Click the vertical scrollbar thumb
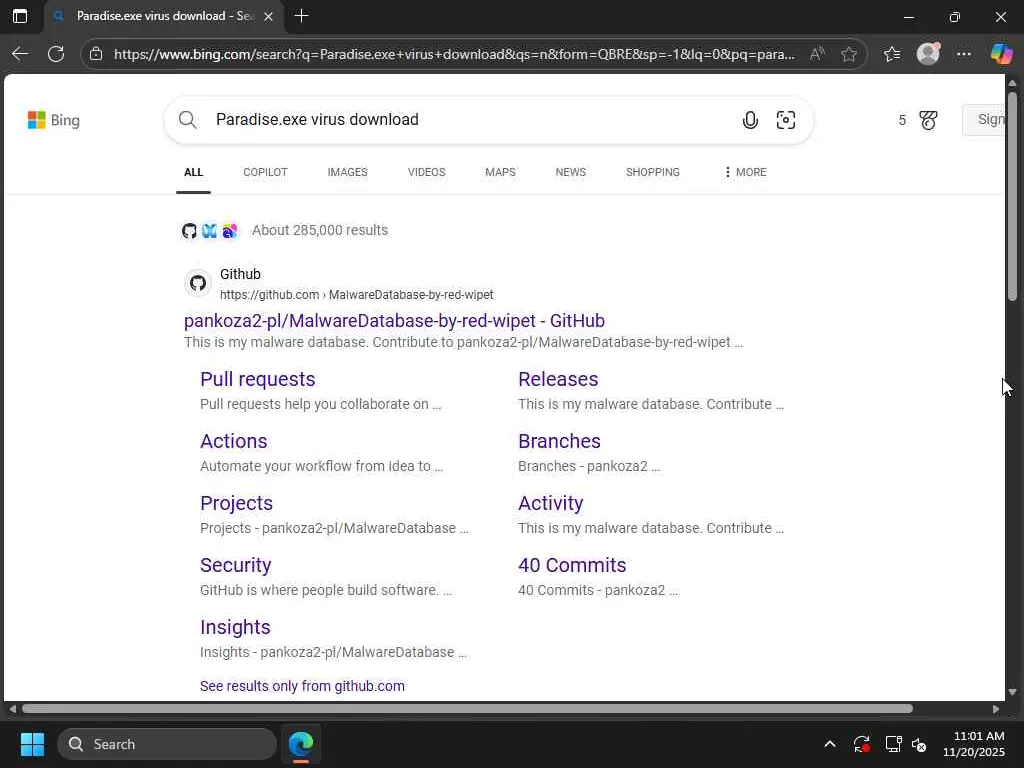1024x768 pixels. pyautogui.click(x=1012, y=196)
